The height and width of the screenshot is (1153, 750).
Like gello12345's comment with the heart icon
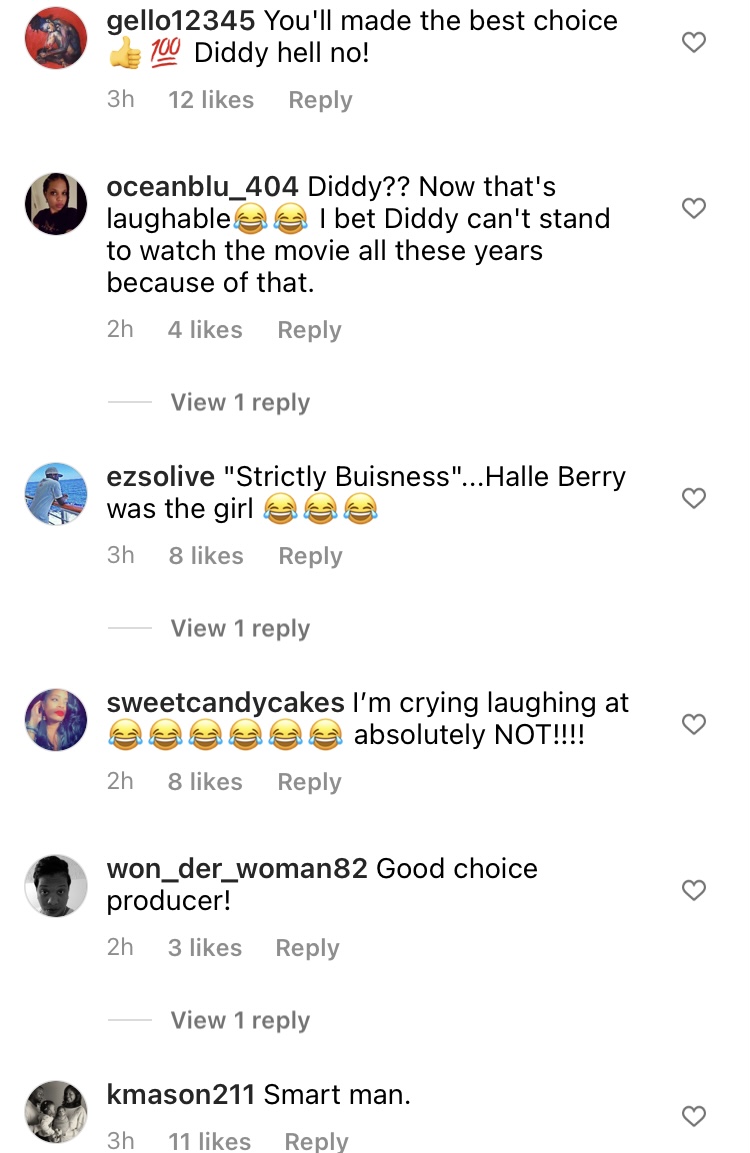point(694,42)
